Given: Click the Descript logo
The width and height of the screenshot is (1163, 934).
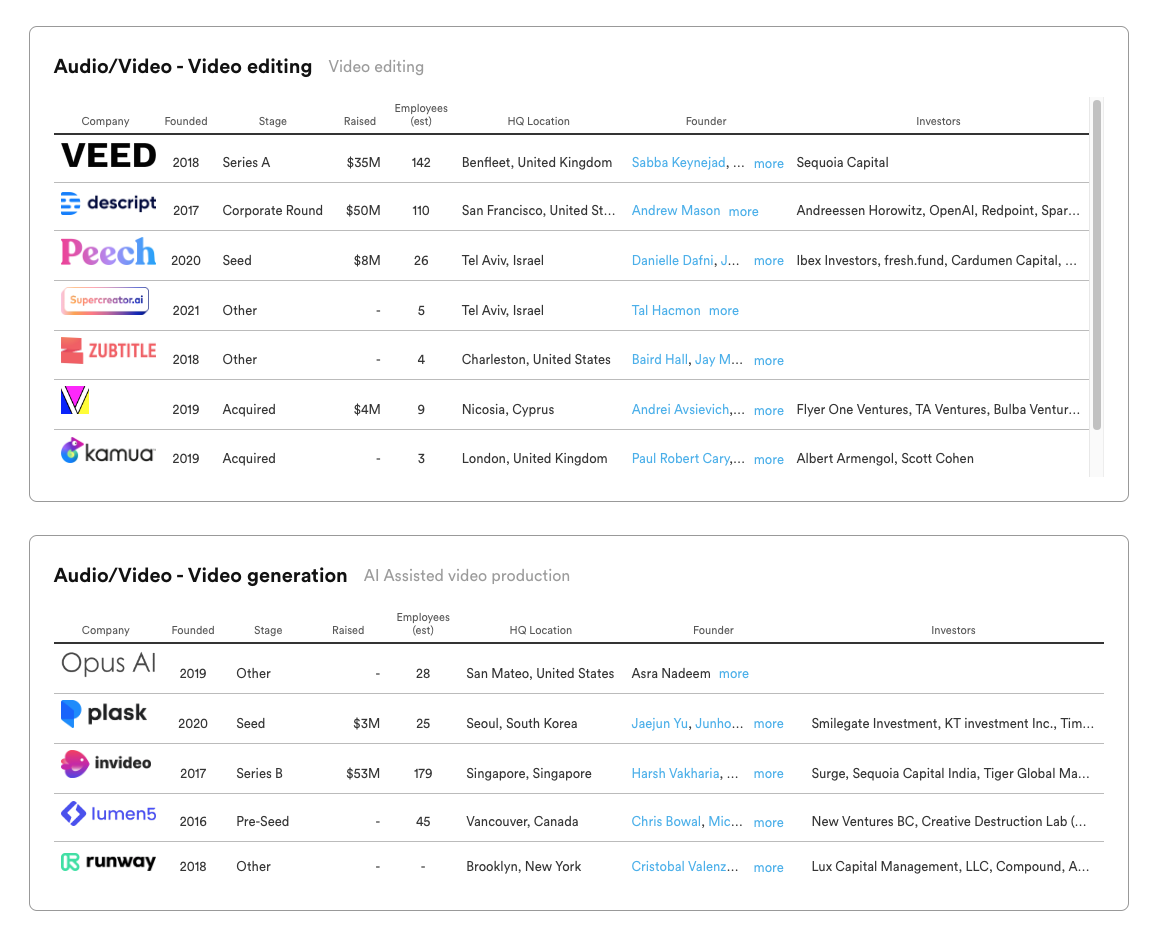Looking at the screenshot, I should 108,204.
